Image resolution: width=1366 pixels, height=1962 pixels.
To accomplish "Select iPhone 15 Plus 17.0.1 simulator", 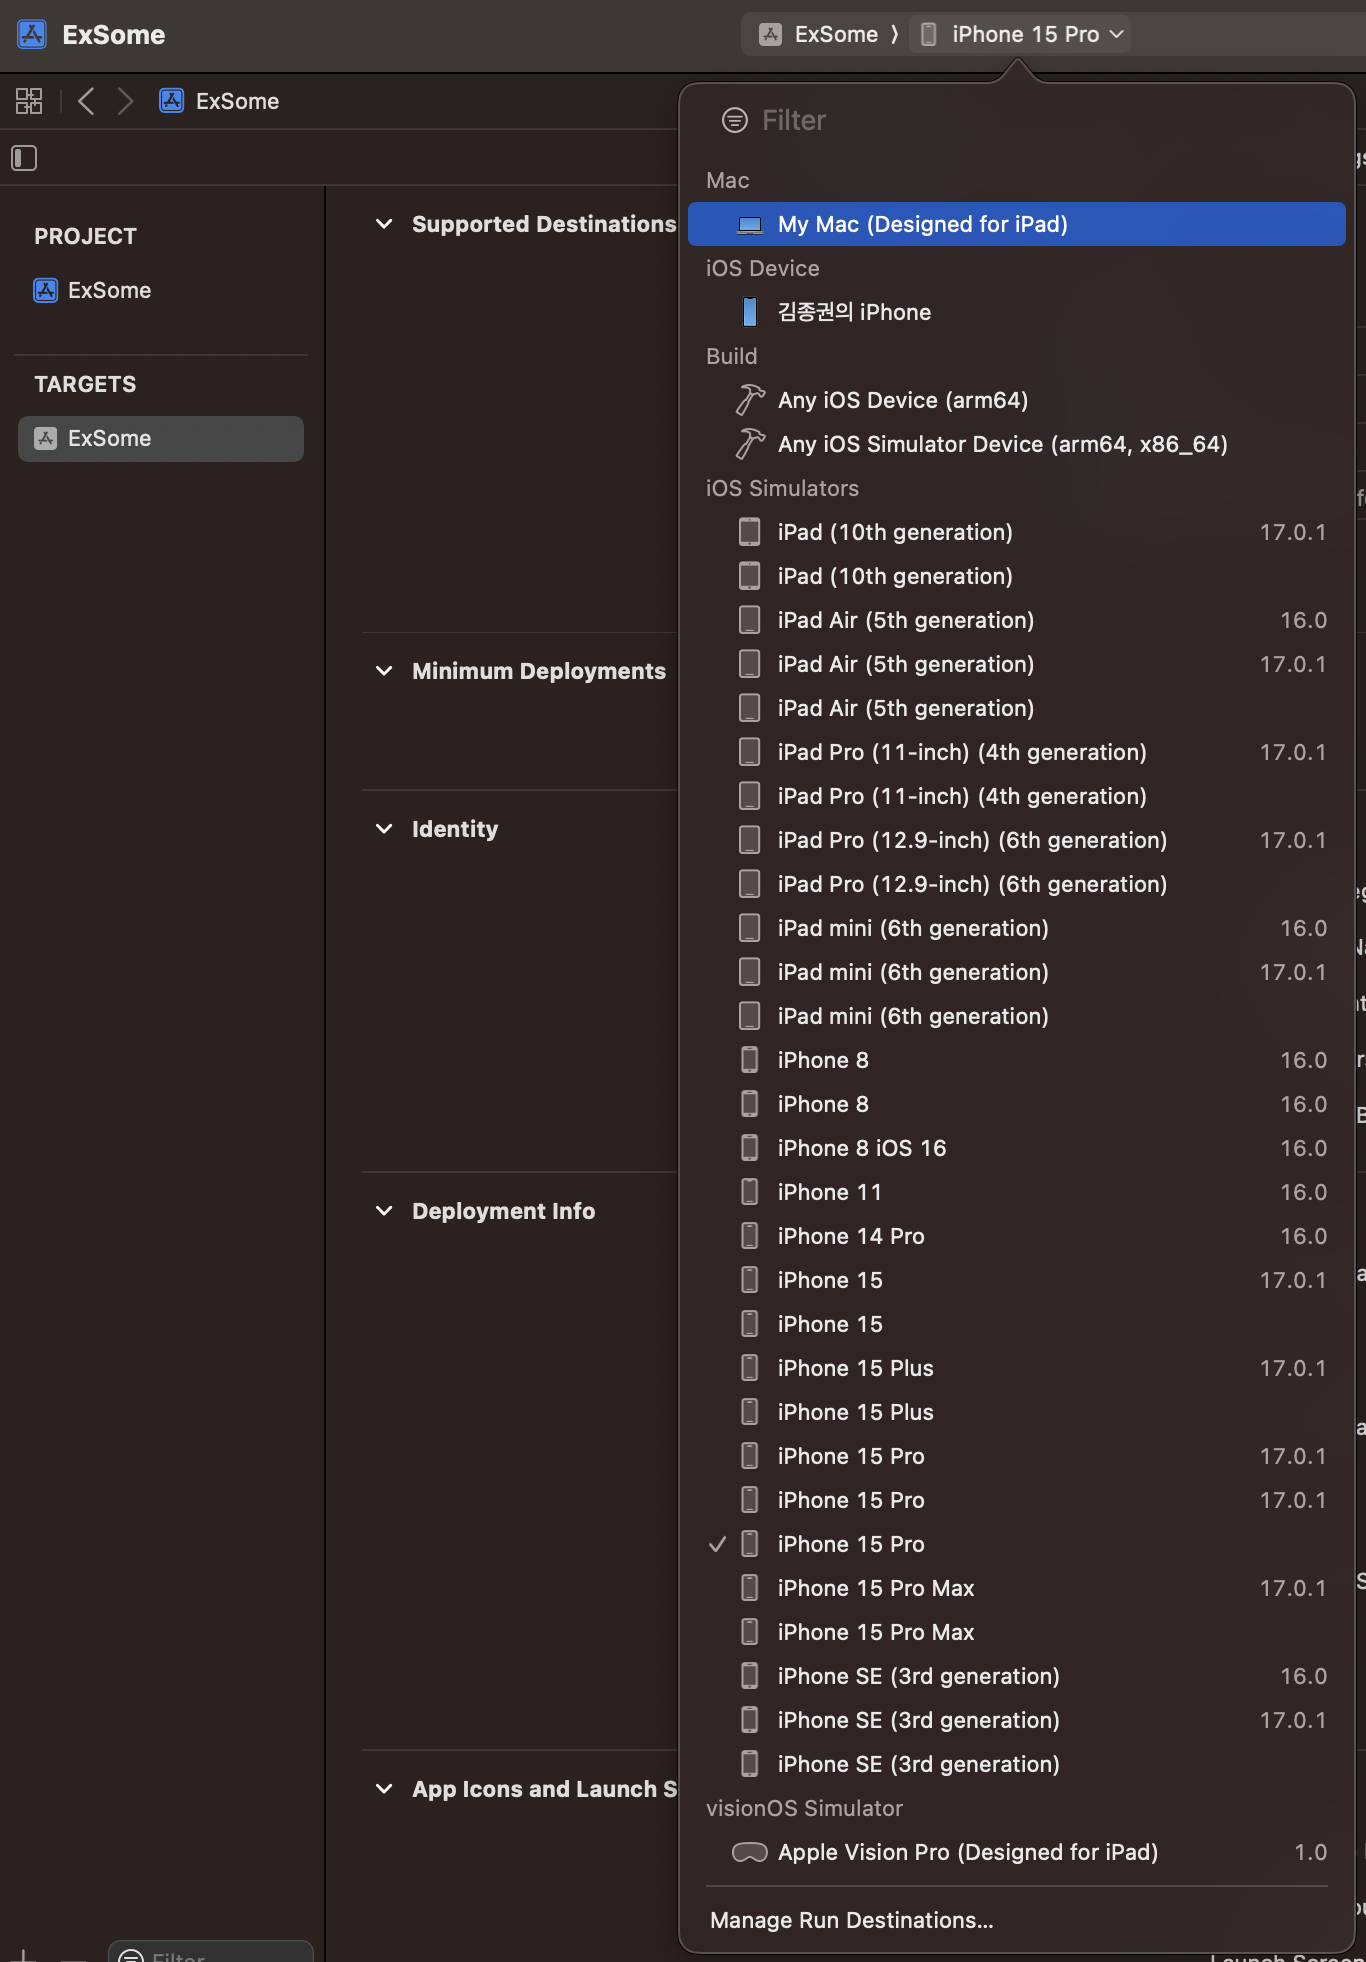I will (x=1017, y=1368).
